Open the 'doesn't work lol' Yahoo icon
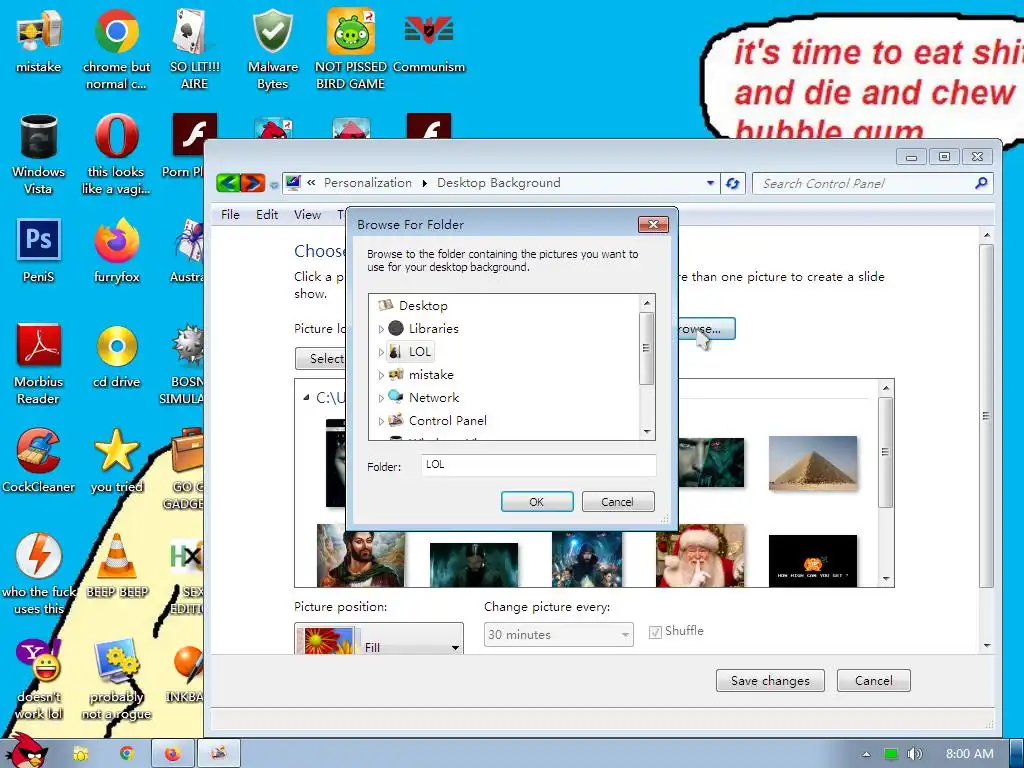1024x768 pixels. [39, 661]
